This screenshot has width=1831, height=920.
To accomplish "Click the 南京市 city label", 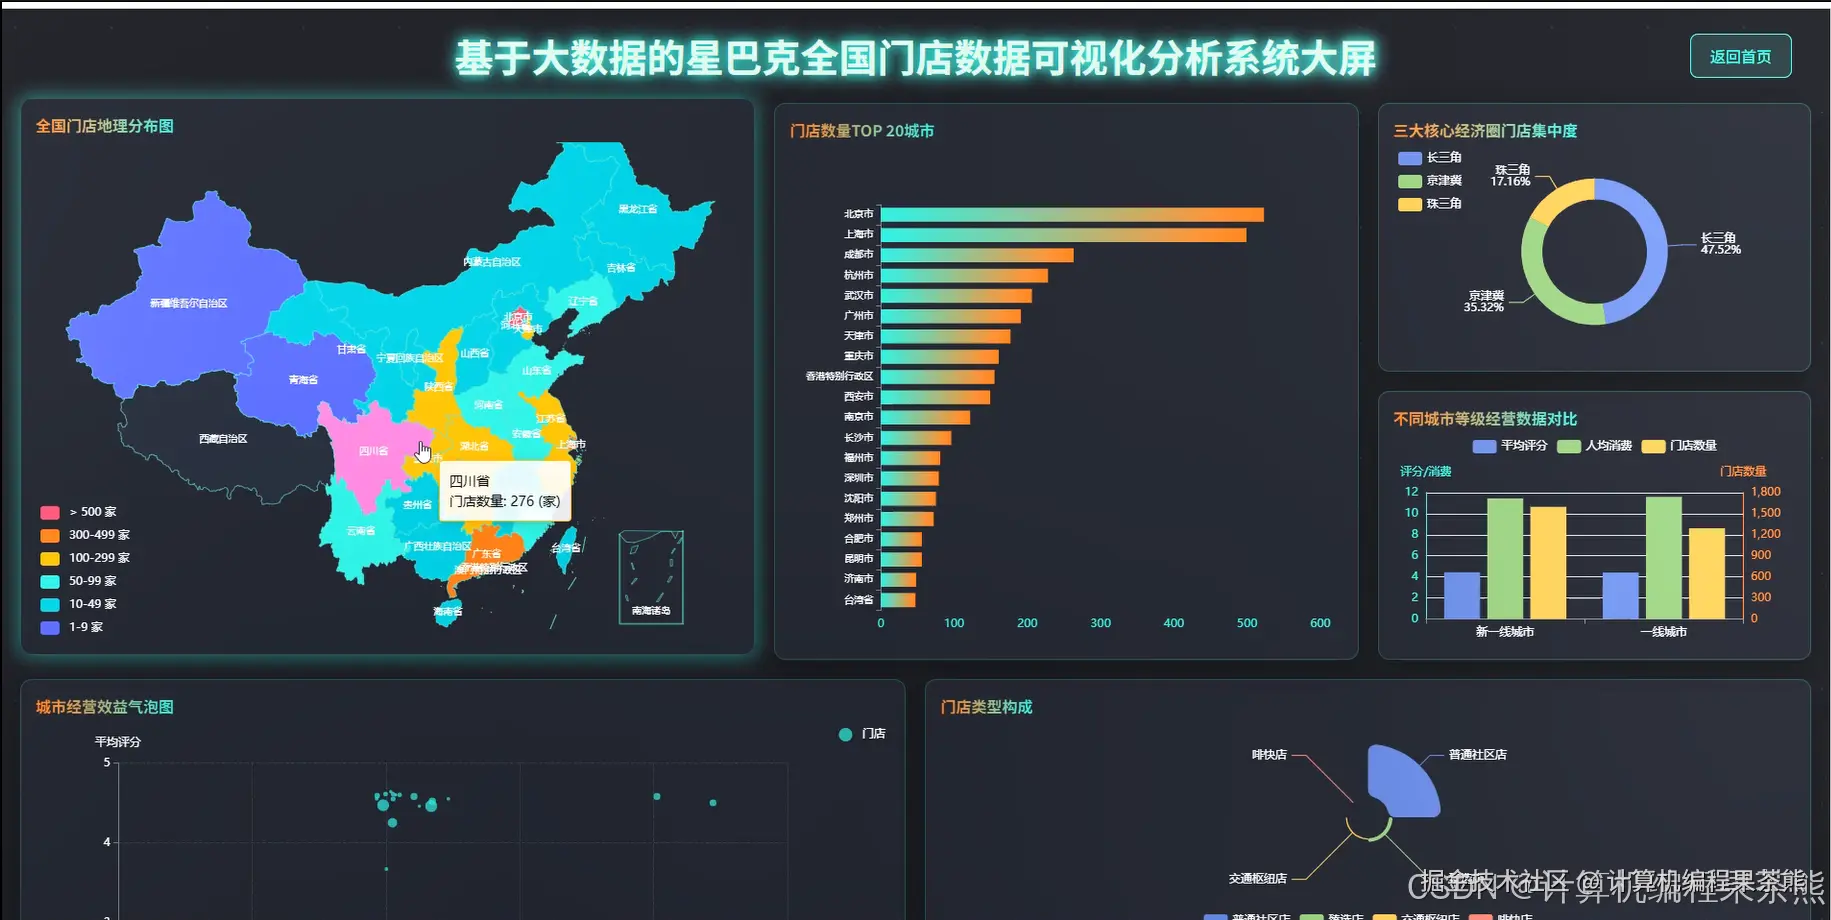I will [858, 417].
